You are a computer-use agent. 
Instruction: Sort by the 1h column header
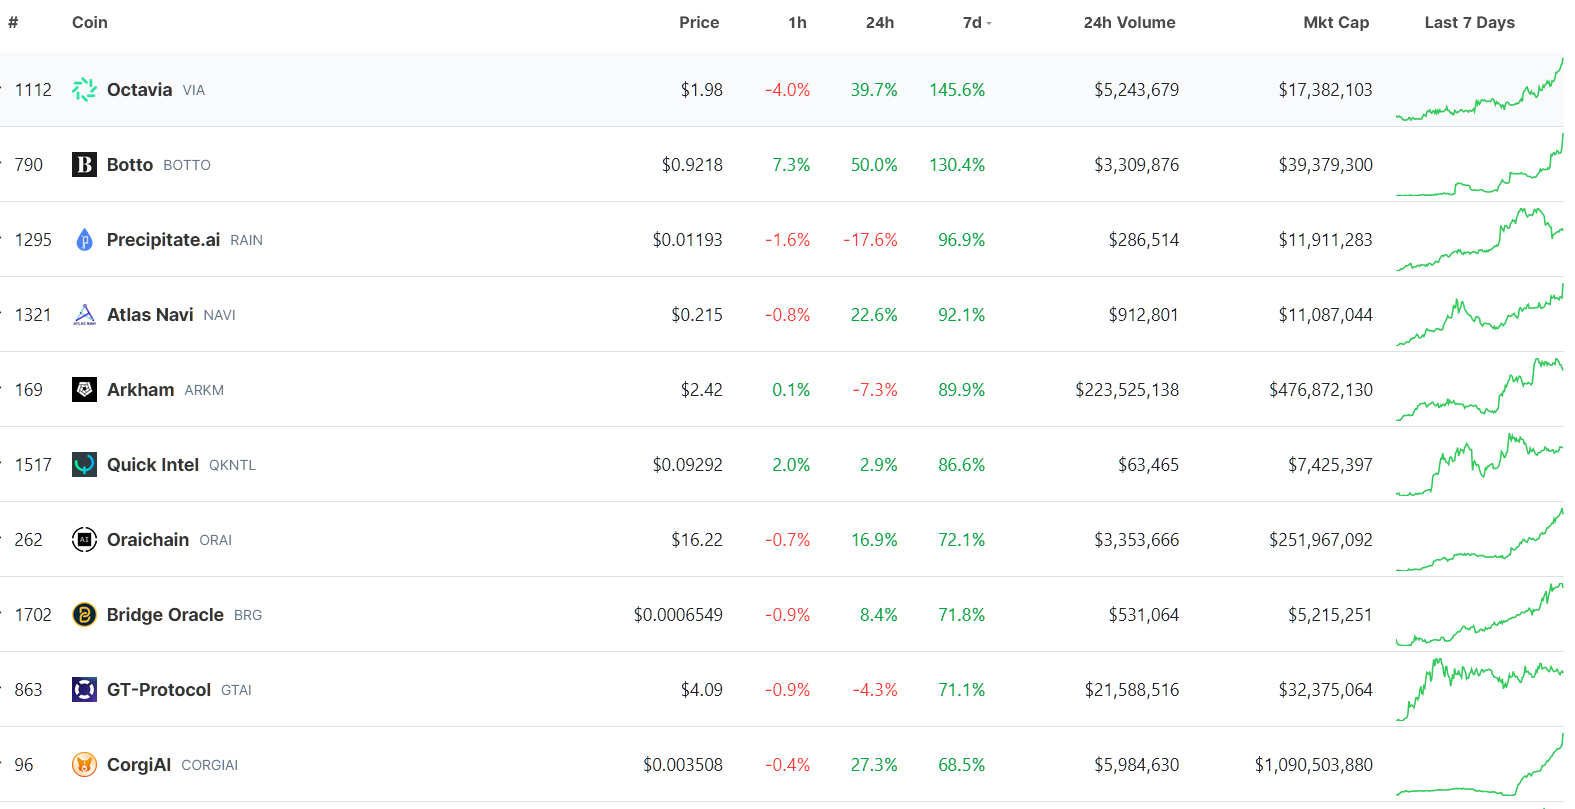pyautogui.click(x=797, y=23)
